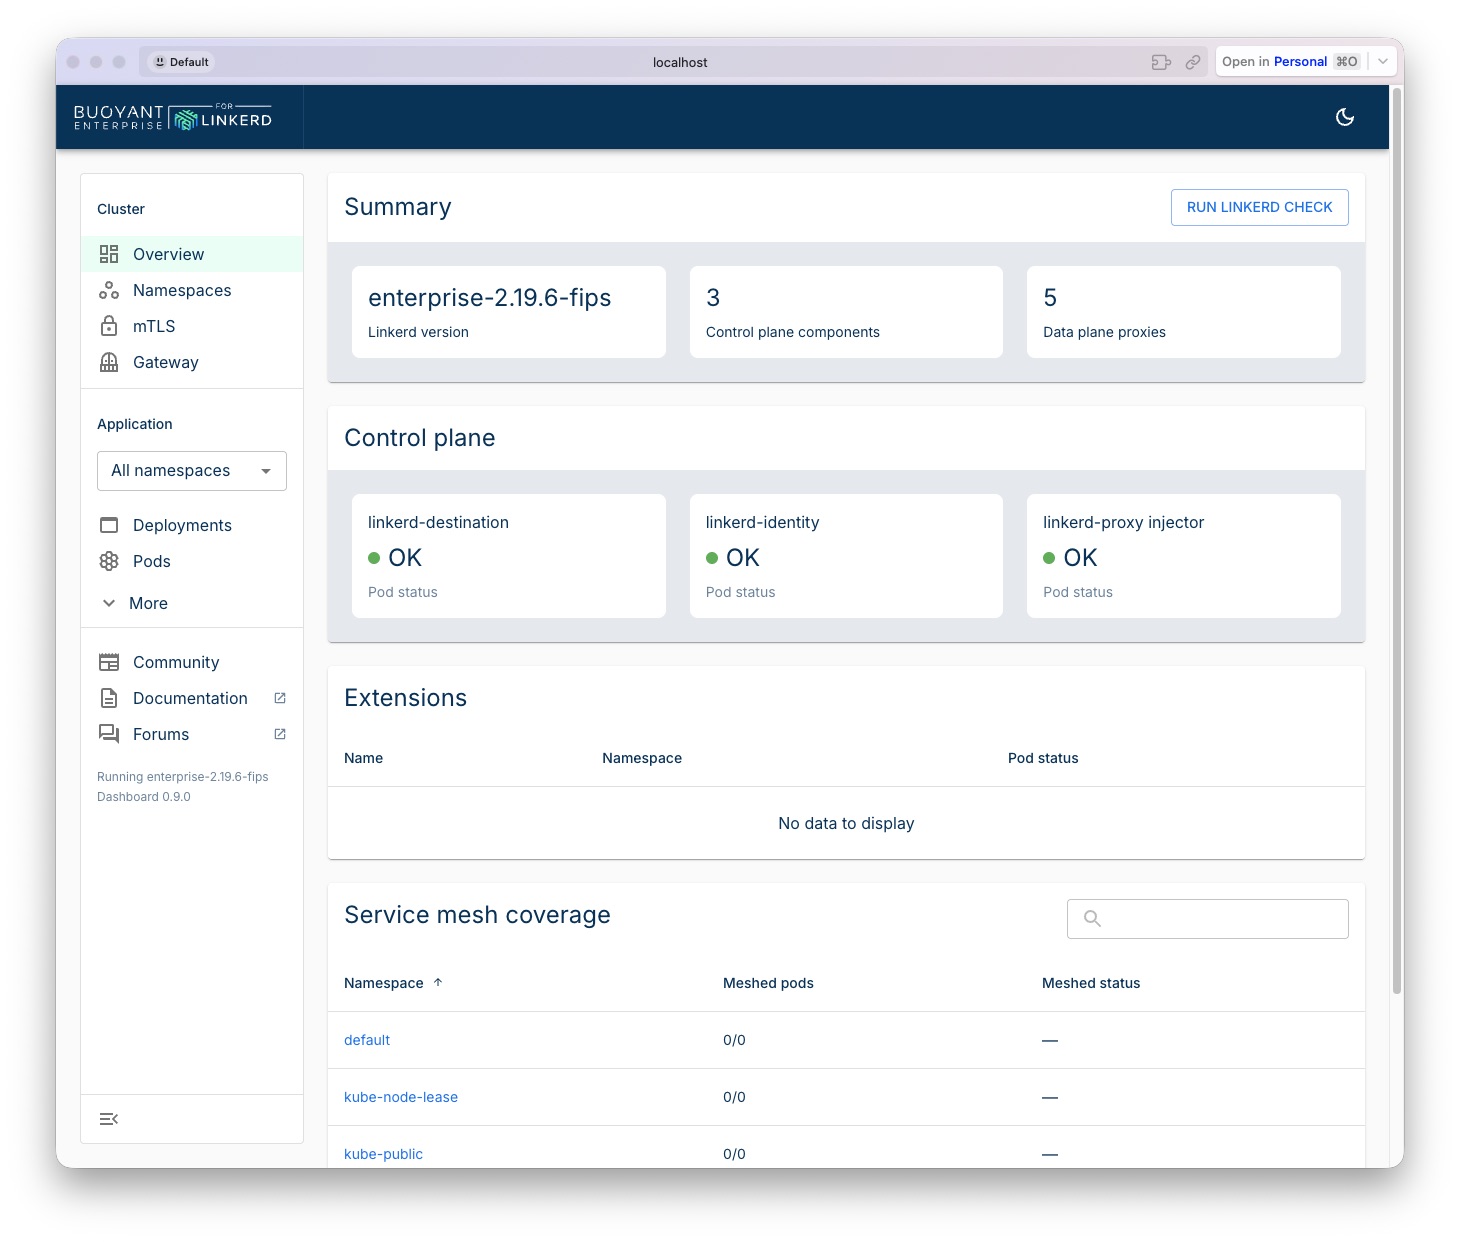Select the Overview icon in sidebar
The width and height of the screenshot is (1460, 1242).
pos(110,254)
